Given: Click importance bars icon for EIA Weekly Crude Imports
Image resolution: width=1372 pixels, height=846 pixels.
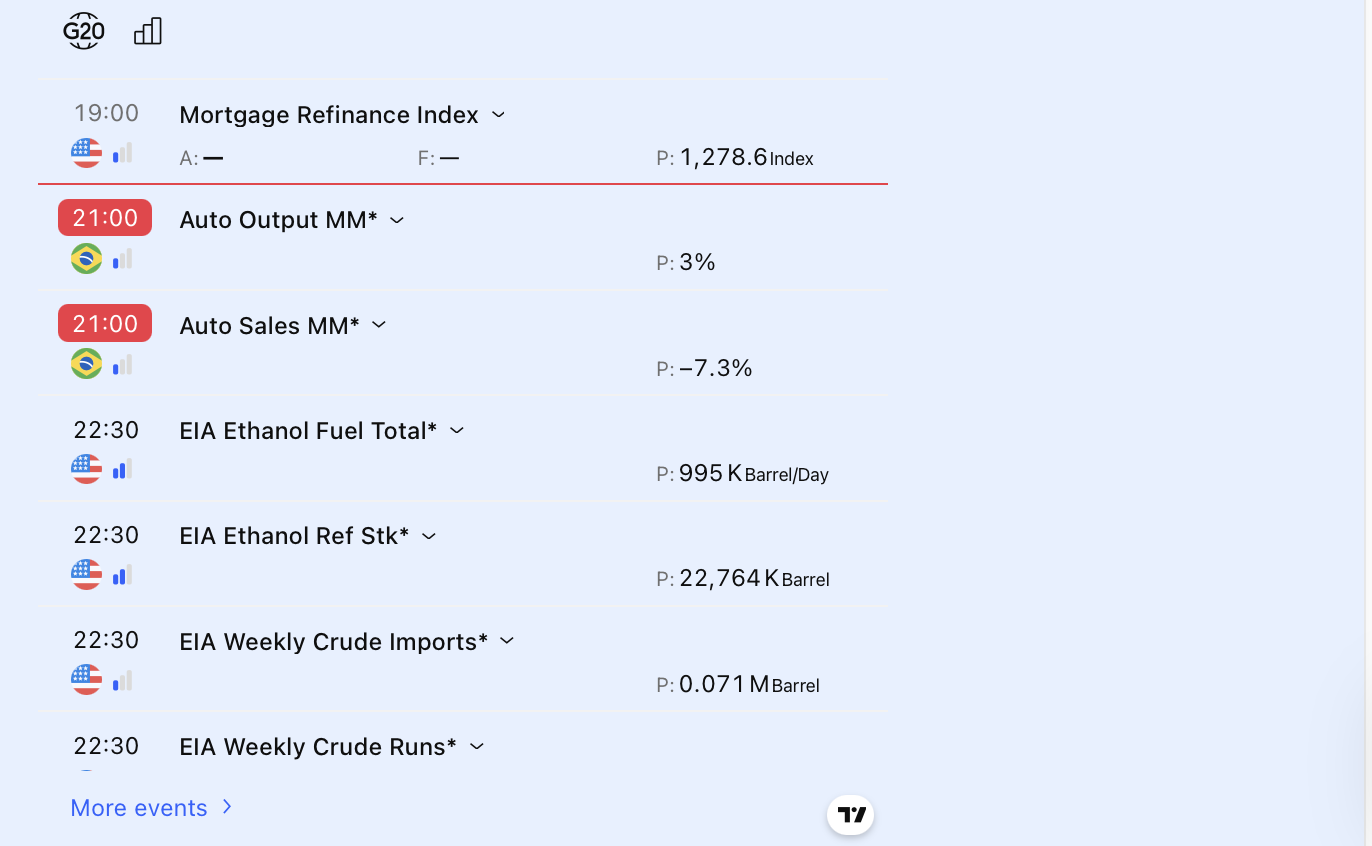Looking at the screenshot, I should (x=122, y=681).
